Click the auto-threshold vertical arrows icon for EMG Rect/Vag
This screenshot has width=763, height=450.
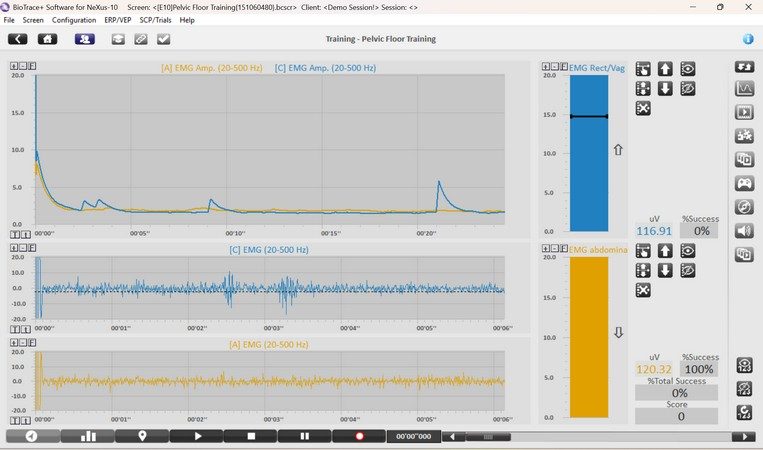coord(643,89)
